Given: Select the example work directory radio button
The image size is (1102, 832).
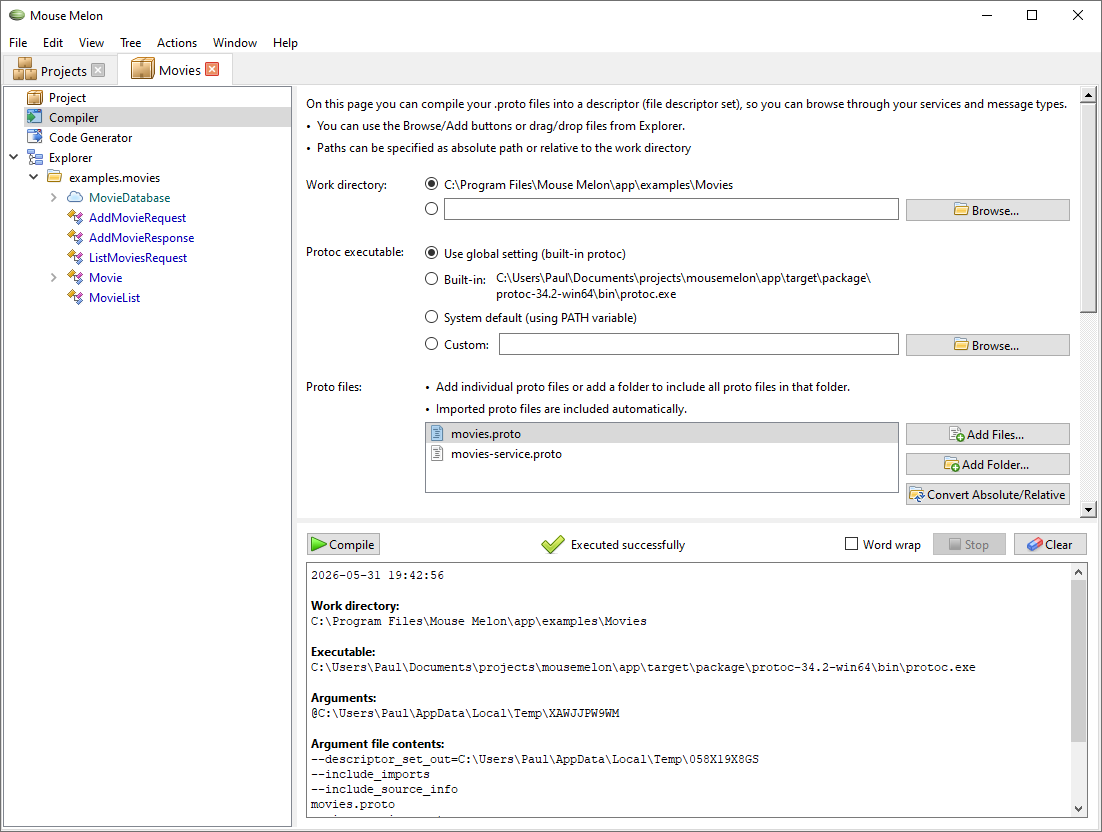Looking at the screenshot, I should [432, 184].
